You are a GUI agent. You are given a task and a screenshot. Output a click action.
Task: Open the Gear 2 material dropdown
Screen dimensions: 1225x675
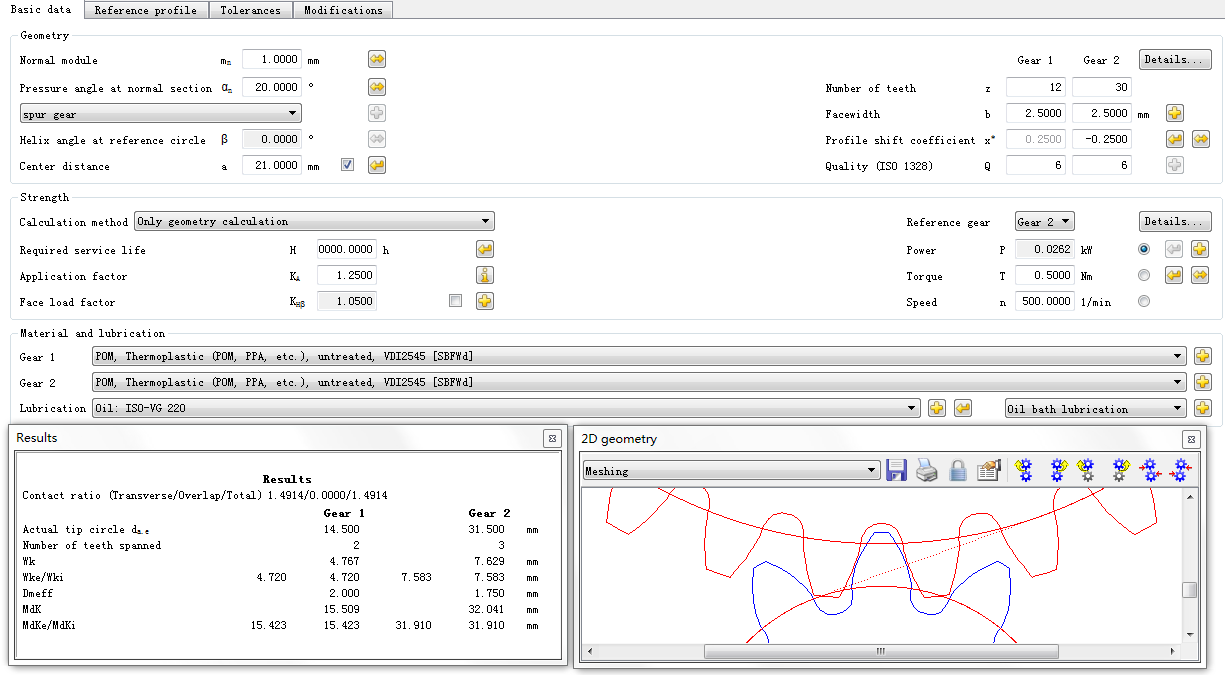(x=638, y=382)
